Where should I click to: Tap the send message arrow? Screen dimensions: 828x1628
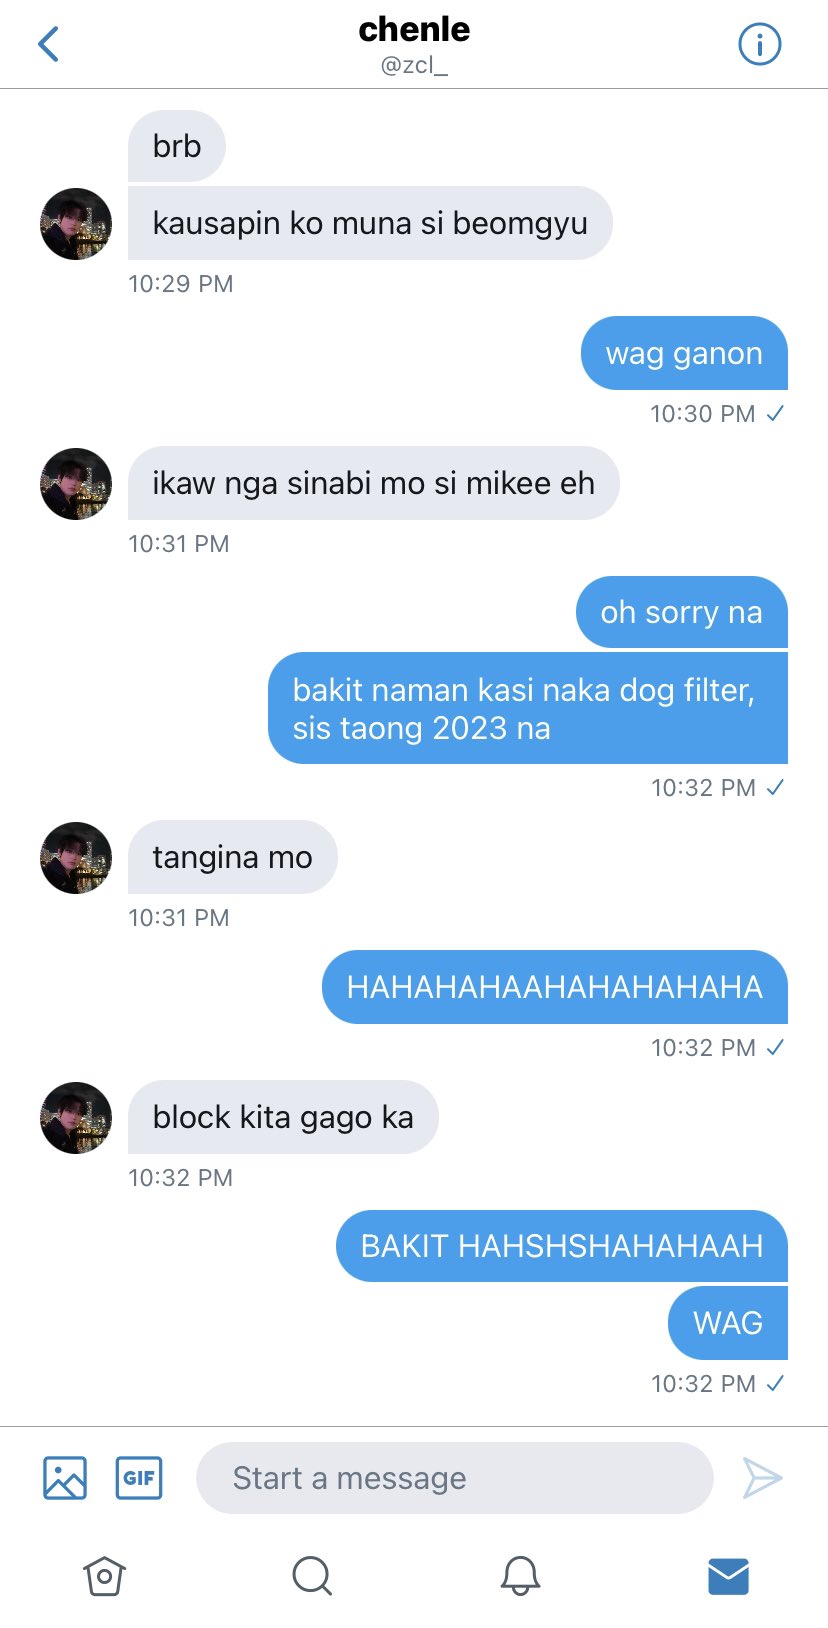click(x=762, y=1478)
